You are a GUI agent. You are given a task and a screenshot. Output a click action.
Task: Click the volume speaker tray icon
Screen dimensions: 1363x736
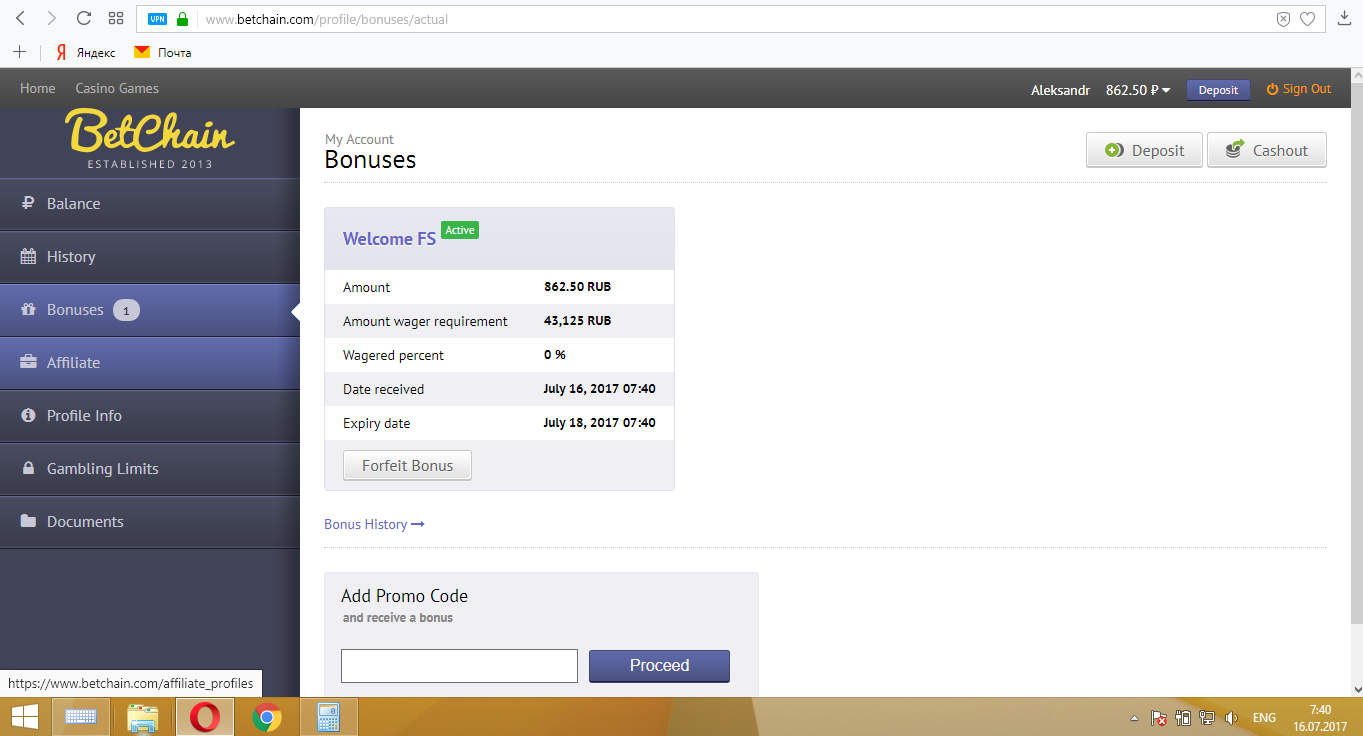1231,718
